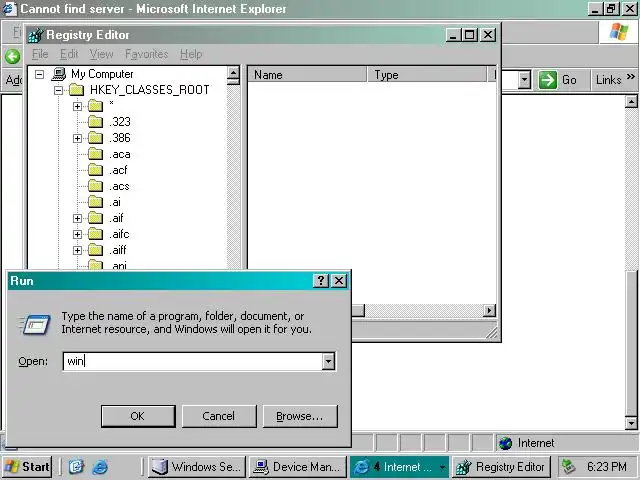Expand the Links toolbar chevron

pyautogui.click(x=631, y=76)
